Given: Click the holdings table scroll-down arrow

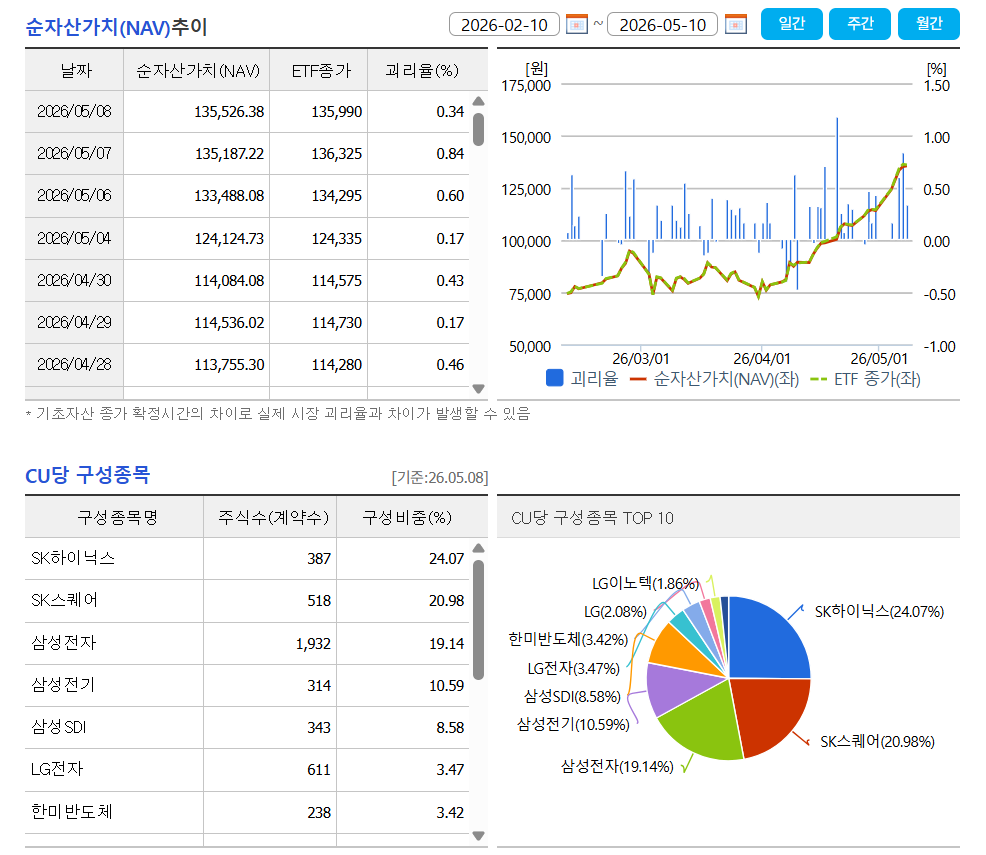Looking at the screenshot, I should pyautogui.click(x=479, y=836).
